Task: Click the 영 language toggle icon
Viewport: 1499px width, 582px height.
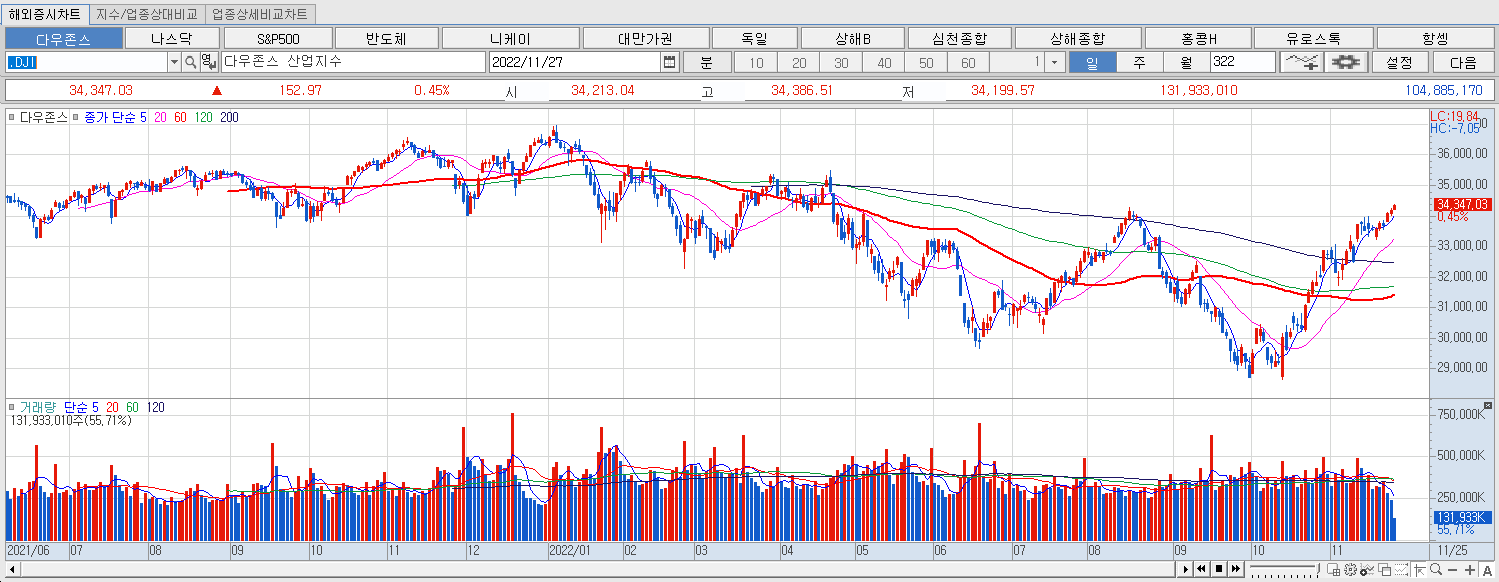Action: (x=207, y=62)
